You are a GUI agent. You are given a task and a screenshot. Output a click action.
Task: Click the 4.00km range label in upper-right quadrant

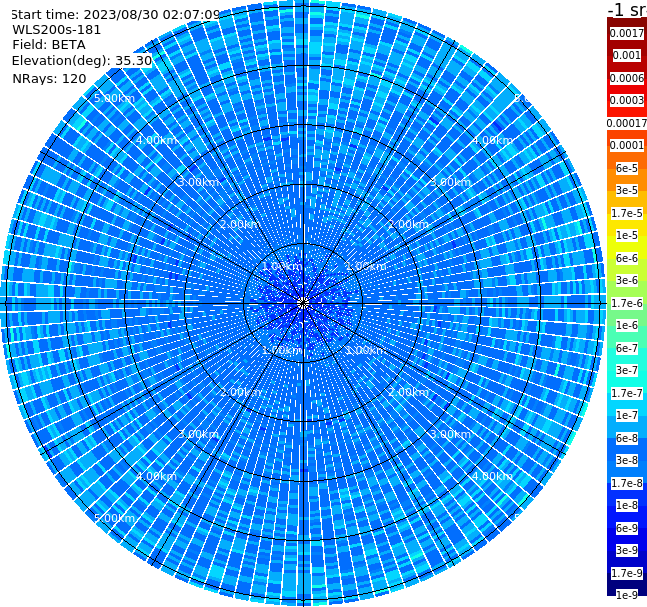[492, 140]
